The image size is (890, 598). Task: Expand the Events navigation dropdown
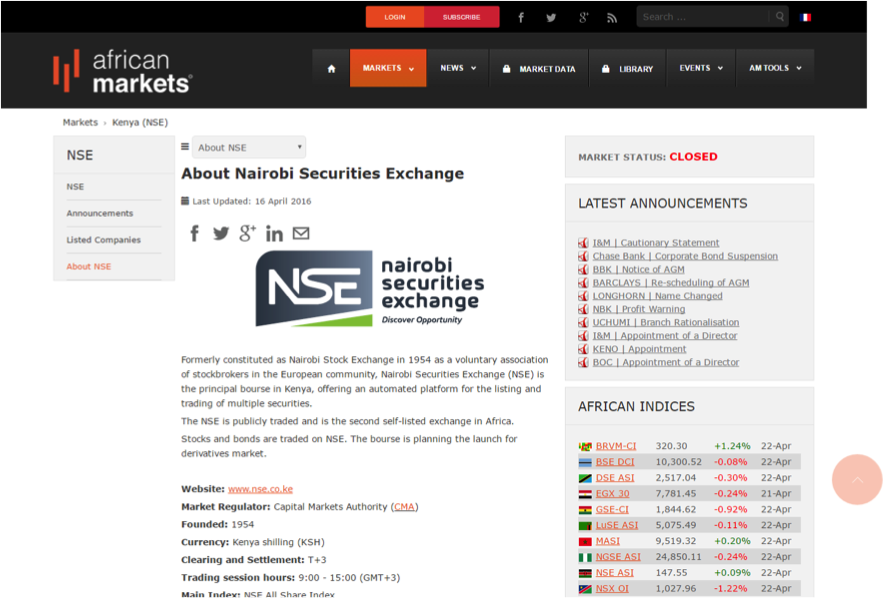[701, 68]
